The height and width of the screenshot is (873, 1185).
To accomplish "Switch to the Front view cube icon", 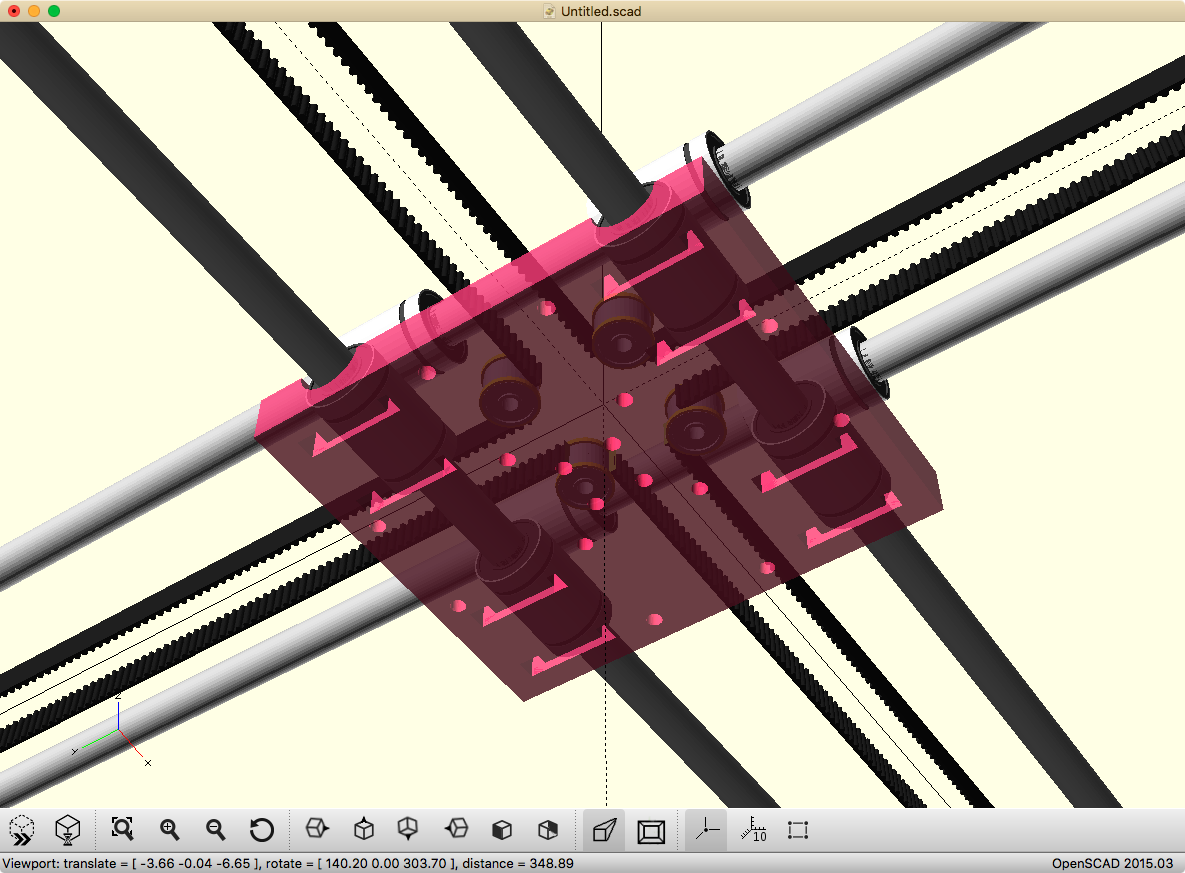I will (502, 829).
